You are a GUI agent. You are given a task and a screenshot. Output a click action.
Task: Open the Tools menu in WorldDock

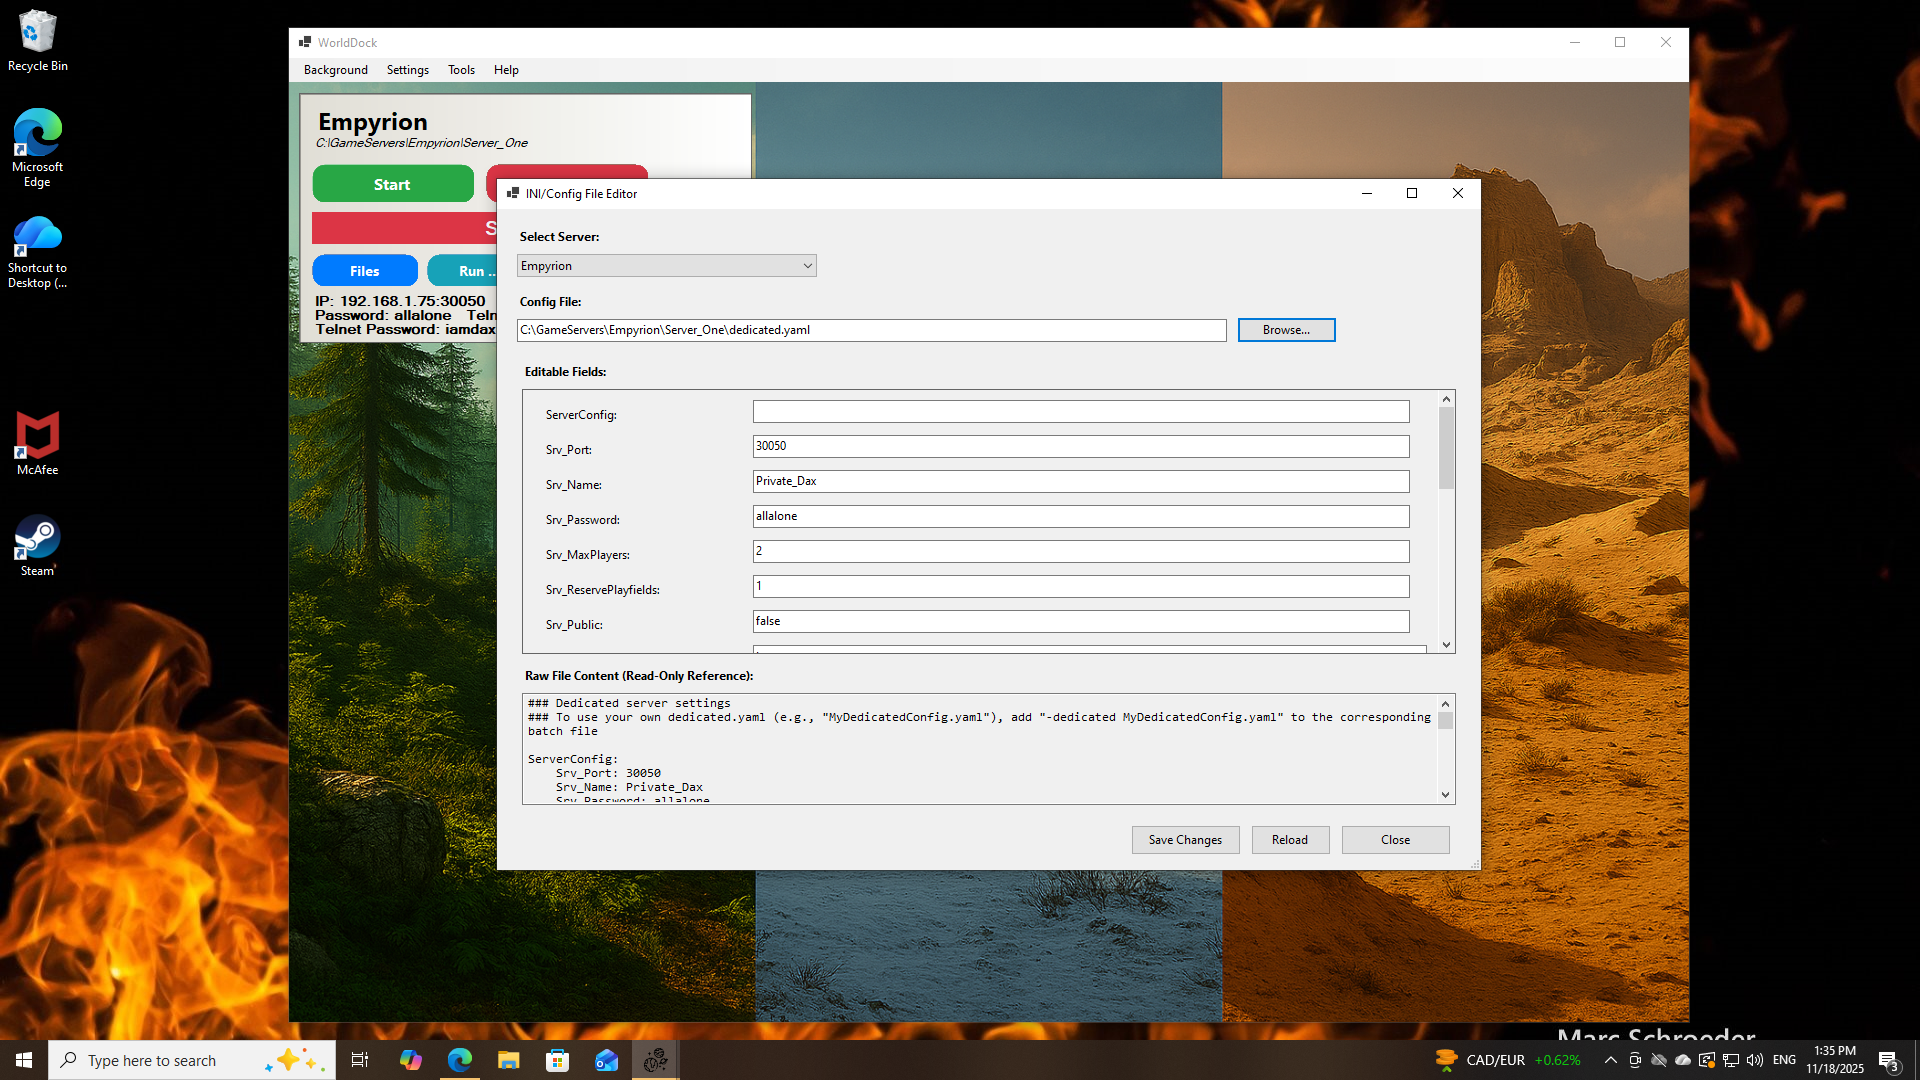(461, 69)
